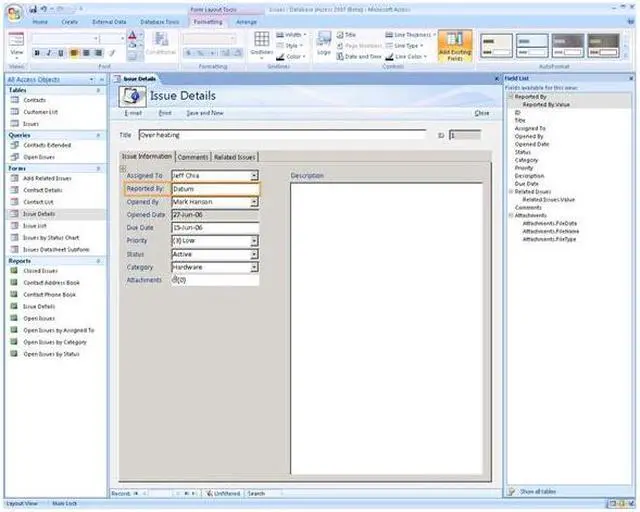Click the Add Existing Fields button
Viewport: 640px width, 512px height.
coord(455,47)
